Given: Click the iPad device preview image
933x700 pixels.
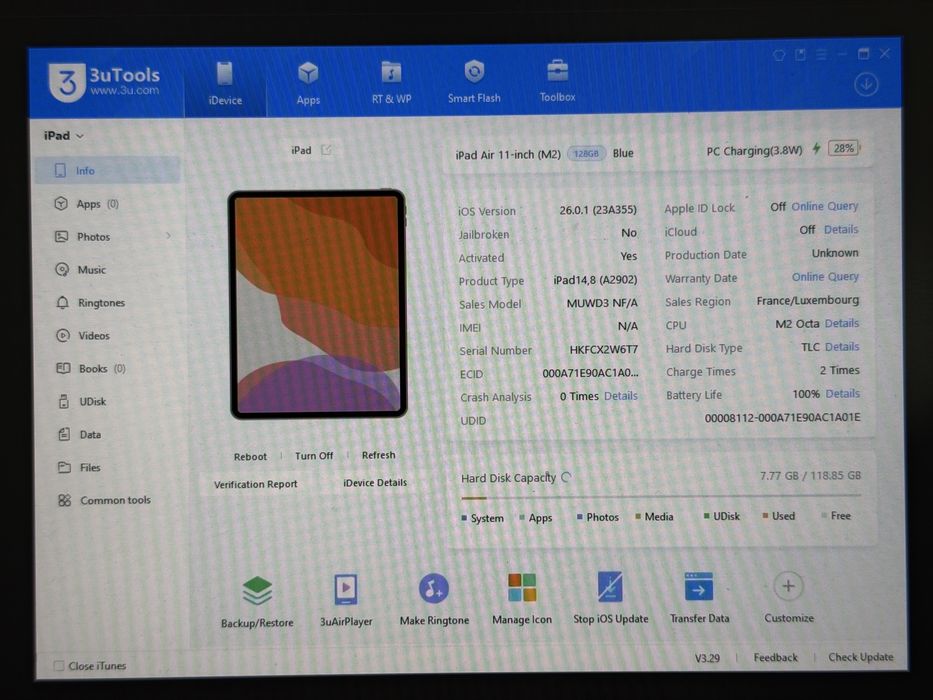Looking at the screenshot, I should point(318,304).
